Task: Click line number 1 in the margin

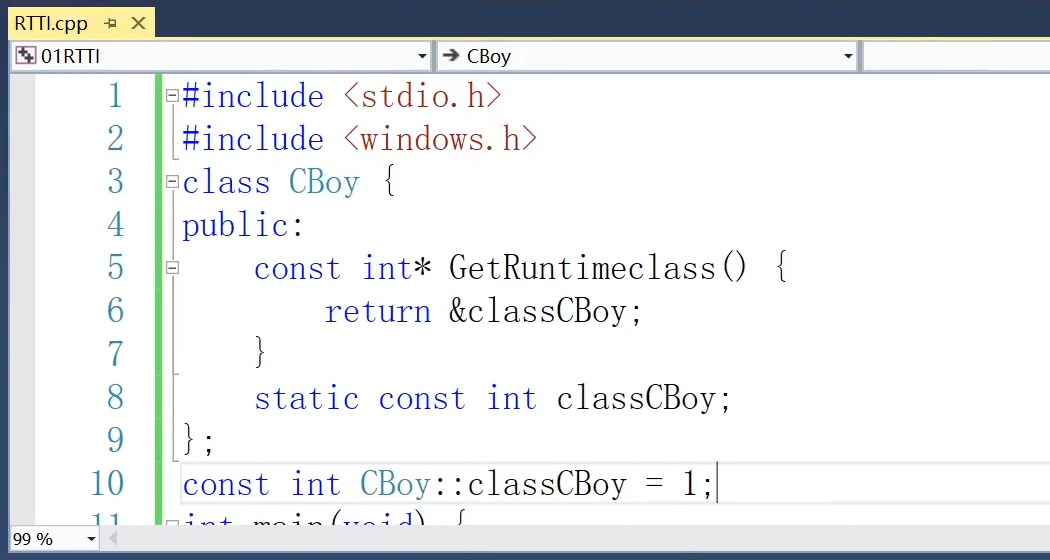Action: (x=115, y=96)
